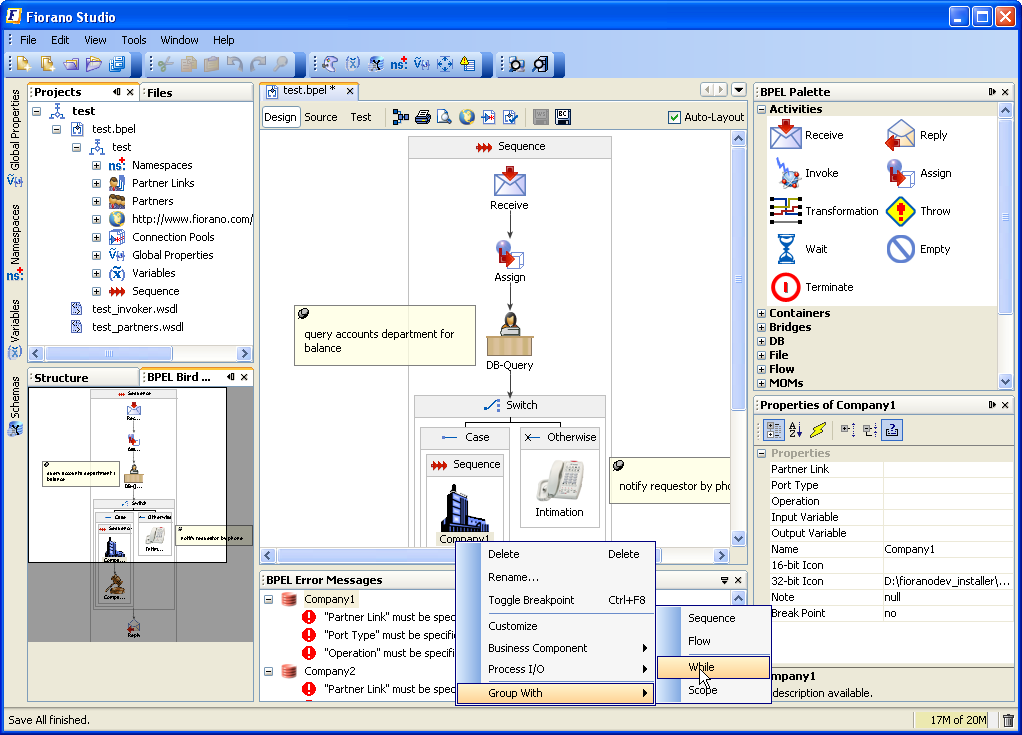Select the Empty activity
1022x735 pixels.
918,249
